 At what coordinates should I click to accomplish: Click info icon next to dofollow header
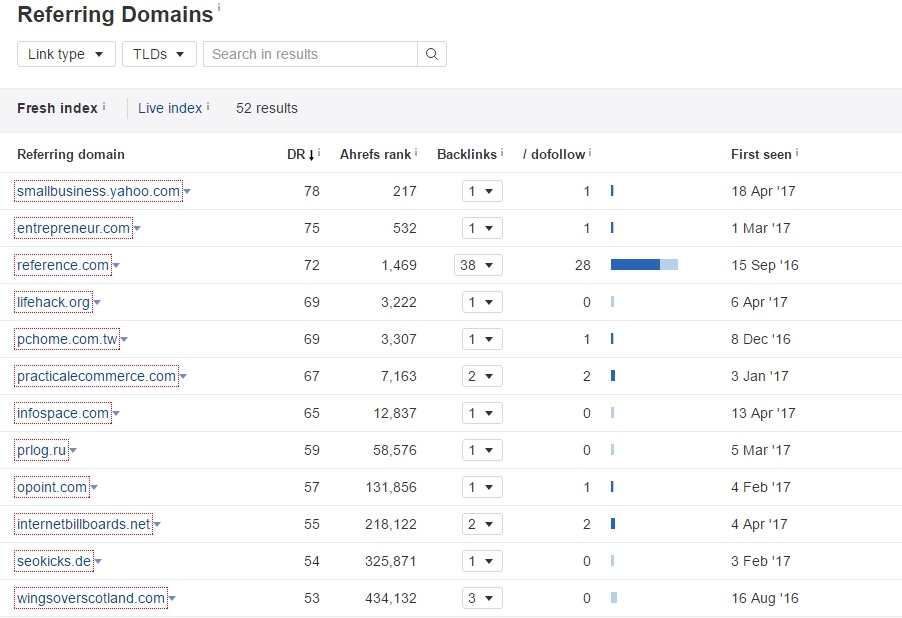590,152
